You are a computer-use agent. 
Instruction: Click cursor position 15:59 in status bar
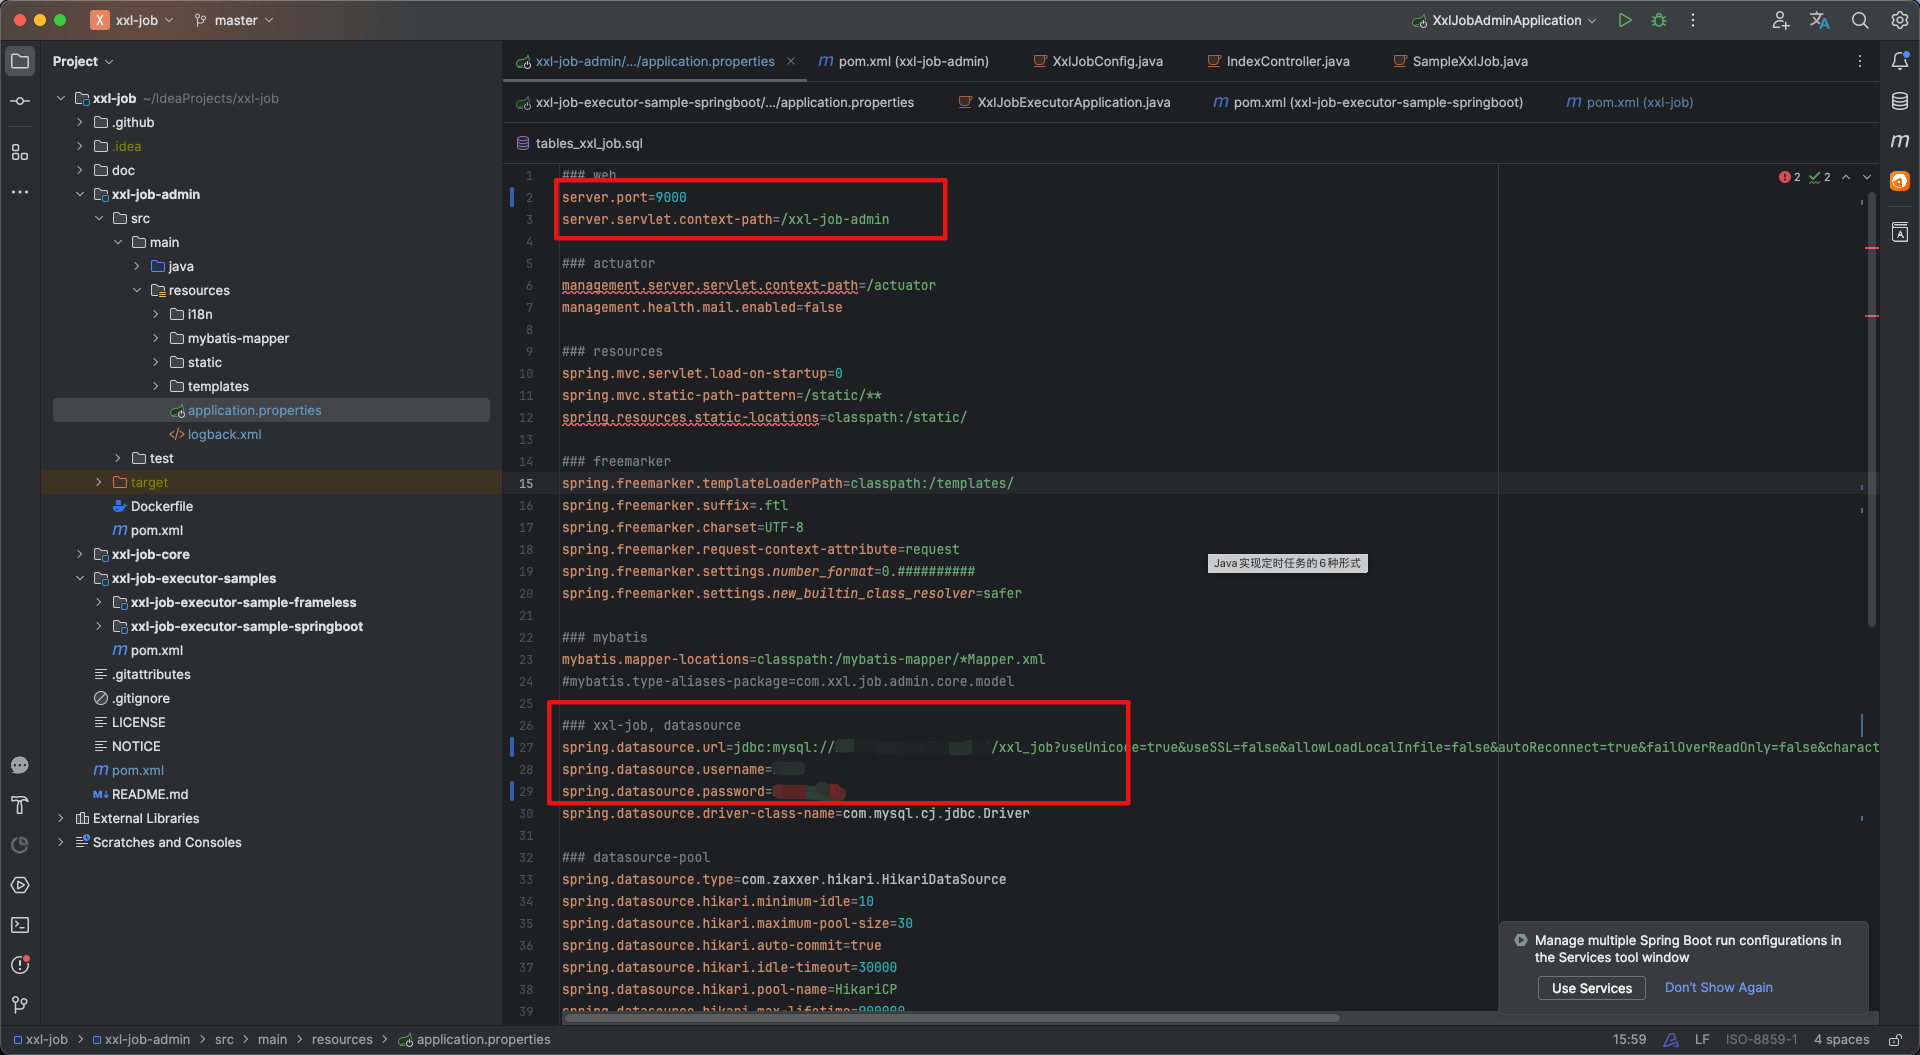tap(1629, 1040)
